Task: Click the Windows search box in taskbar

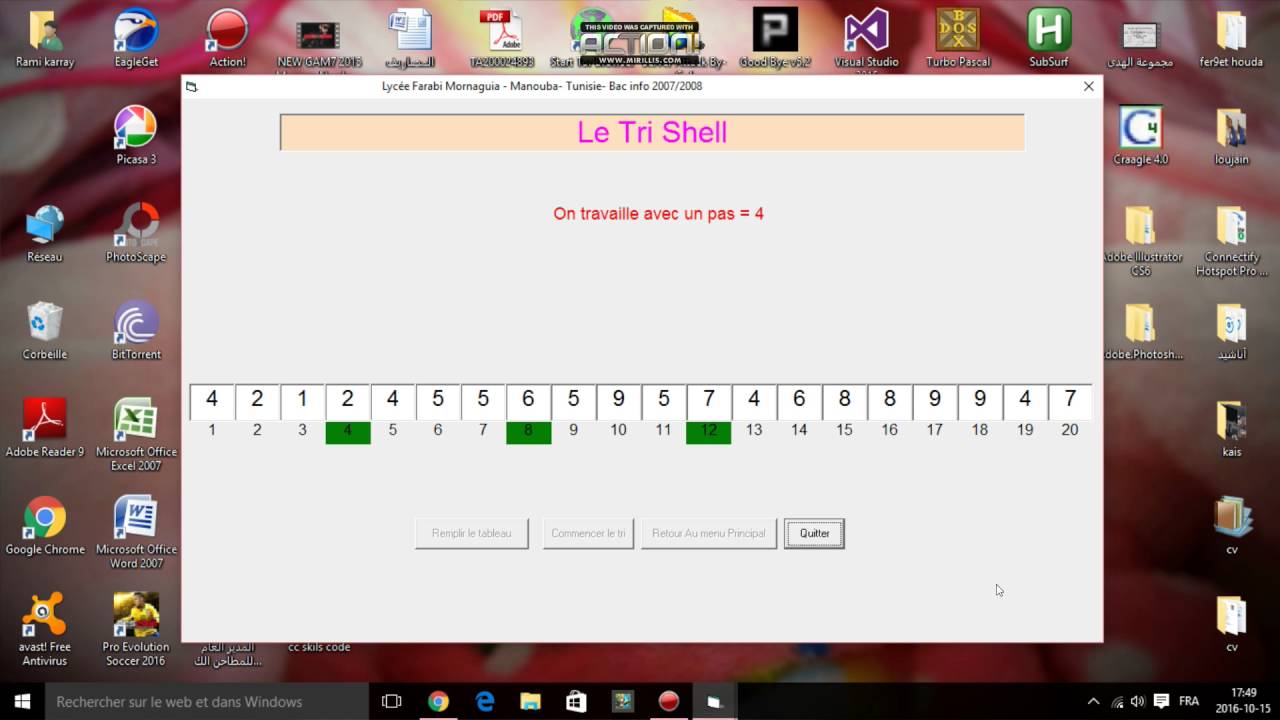Action: click(x=205, y=701)
